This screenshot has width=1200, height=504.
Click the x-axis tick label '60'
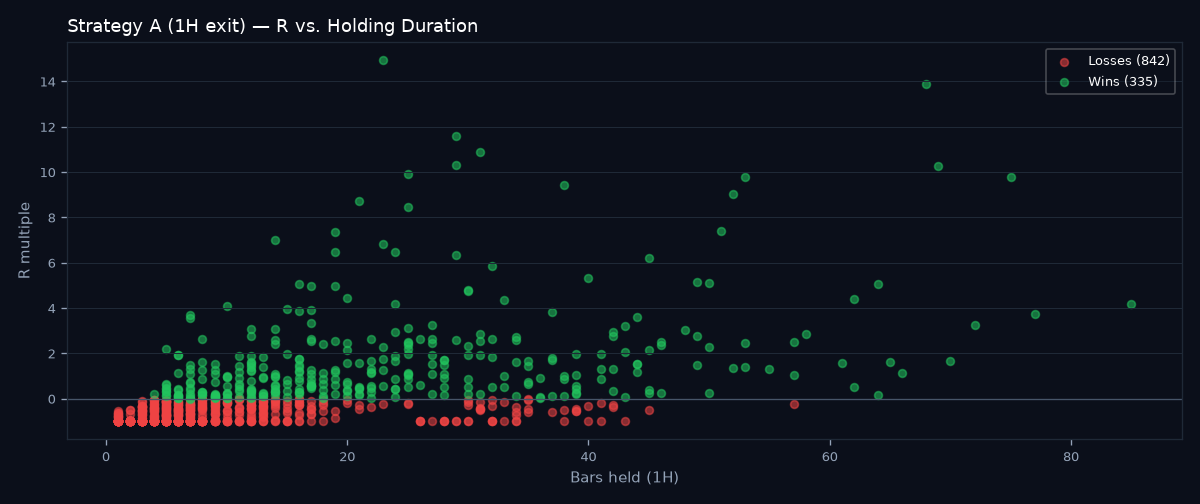[x=829, y=456]
